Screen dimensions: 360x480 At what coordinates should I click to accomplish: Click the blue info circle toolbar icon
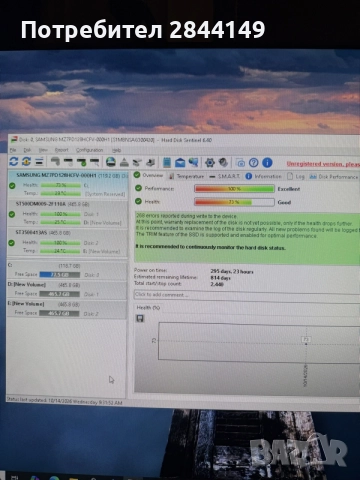pos(267,163)
